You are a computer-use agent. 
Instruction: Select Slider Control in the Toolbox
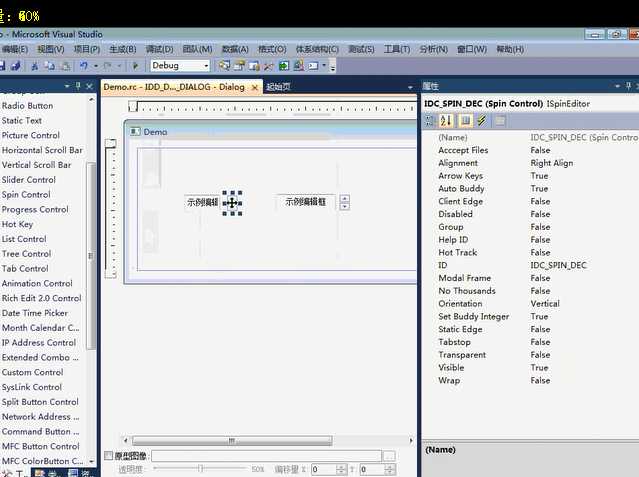[29, 180]
